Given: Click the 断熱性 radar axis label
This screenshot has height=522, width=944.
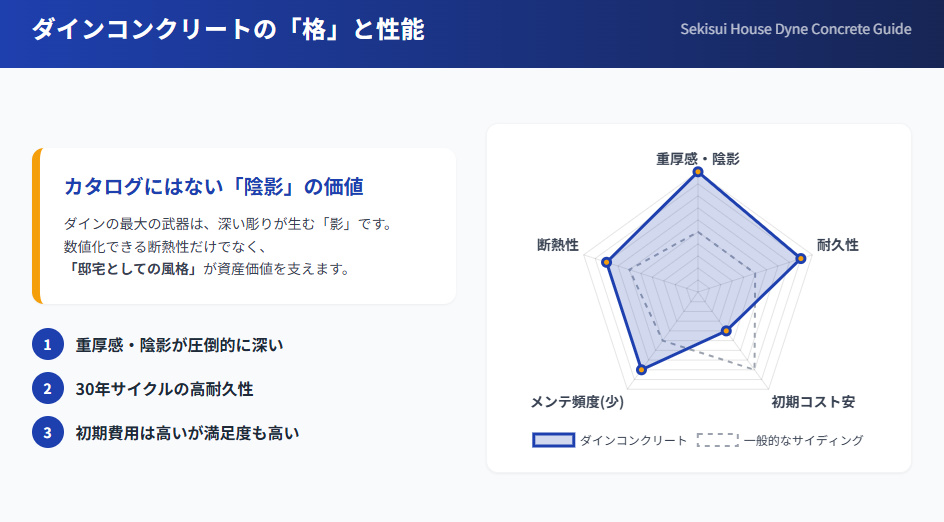Looking at the screenshot, I should [558, 245].
